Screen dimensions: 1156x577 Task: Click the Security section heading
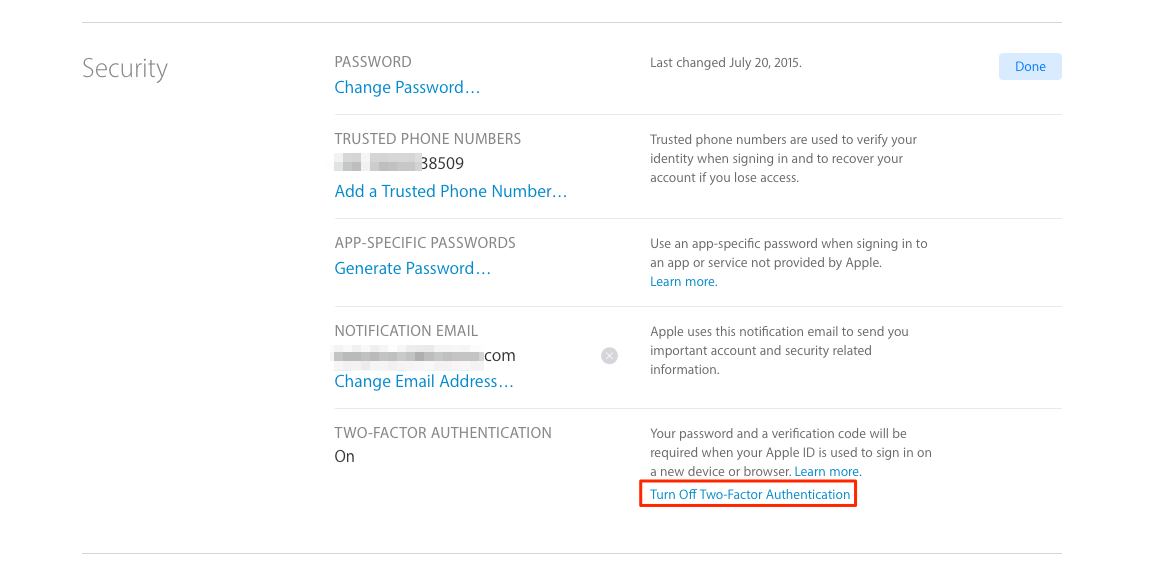click(x=125, y=69)
